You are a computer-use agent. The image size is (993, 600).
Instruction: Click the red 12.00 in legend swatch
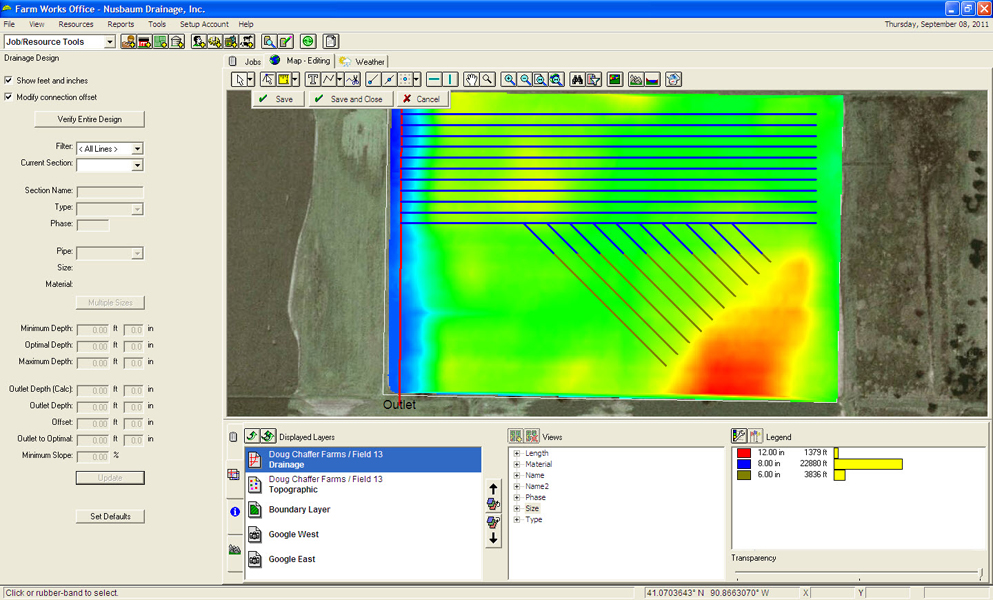[743, 453]
